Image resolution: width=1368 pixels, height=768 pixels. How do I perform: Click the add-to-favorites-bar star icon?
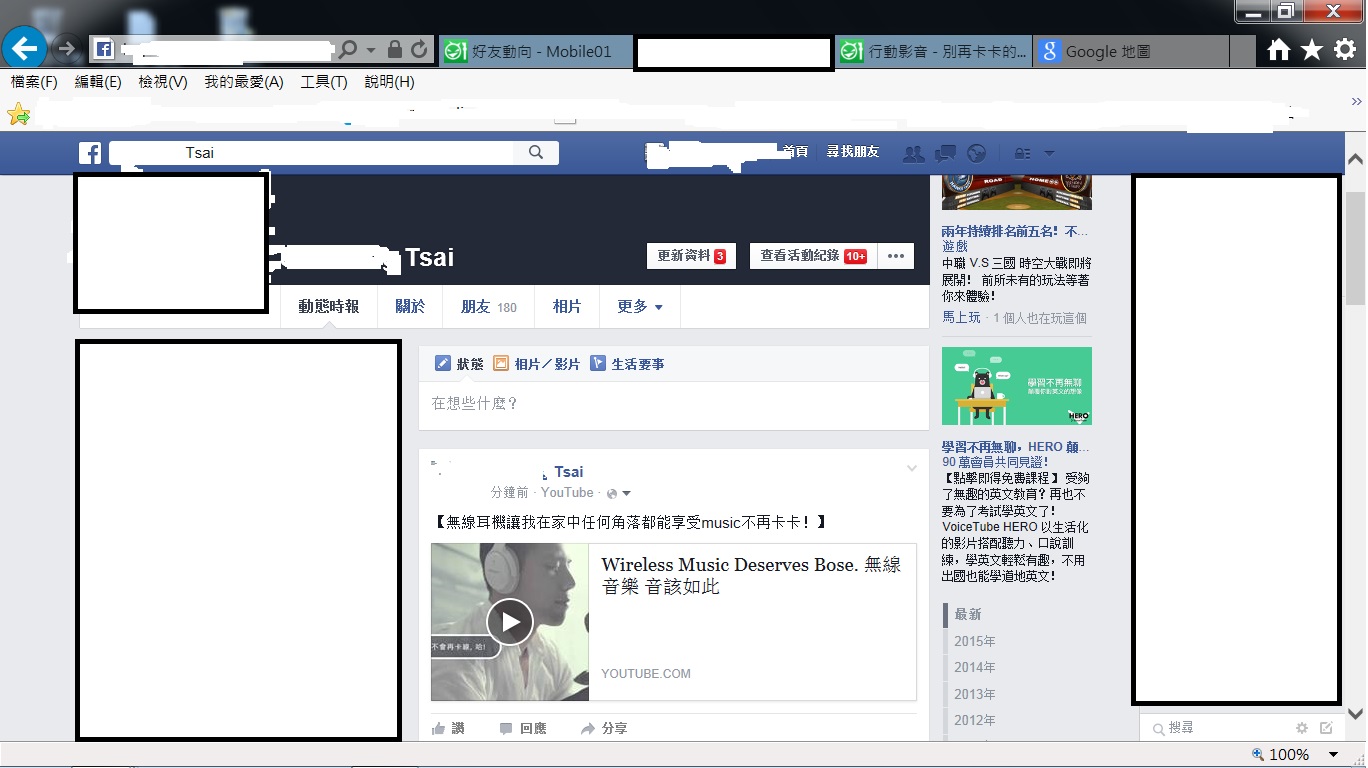click(18, 114)
